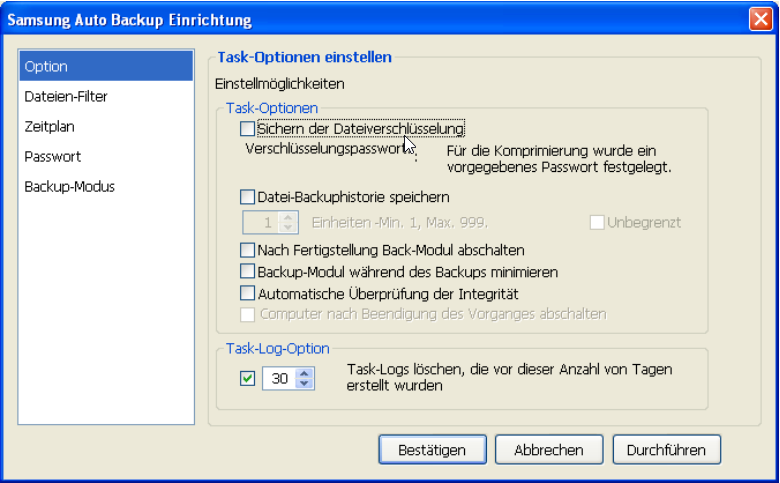Click the Task-Log days field showing 30
Viewport: 780px width, 483px height.
(279, 379)
